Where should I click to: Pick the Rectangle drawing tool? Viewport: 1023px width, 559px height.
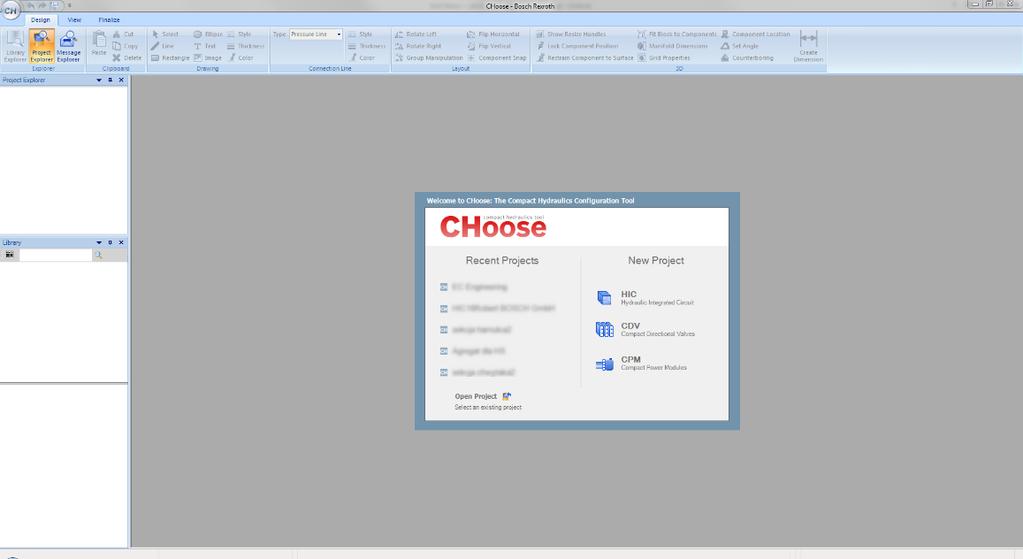(x=170, y=58)
